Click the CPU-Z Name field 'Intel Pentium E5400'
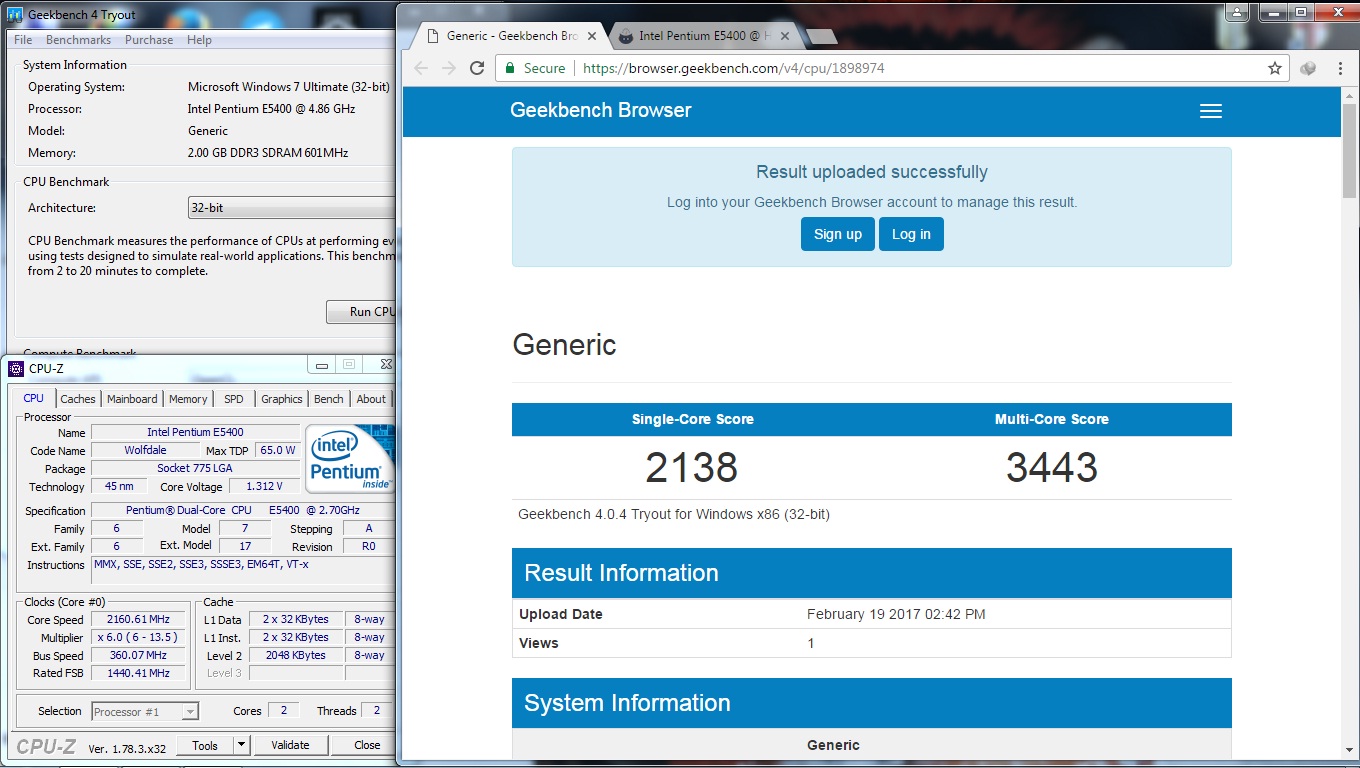This screenshot has width=1360, height=768. 195,432
